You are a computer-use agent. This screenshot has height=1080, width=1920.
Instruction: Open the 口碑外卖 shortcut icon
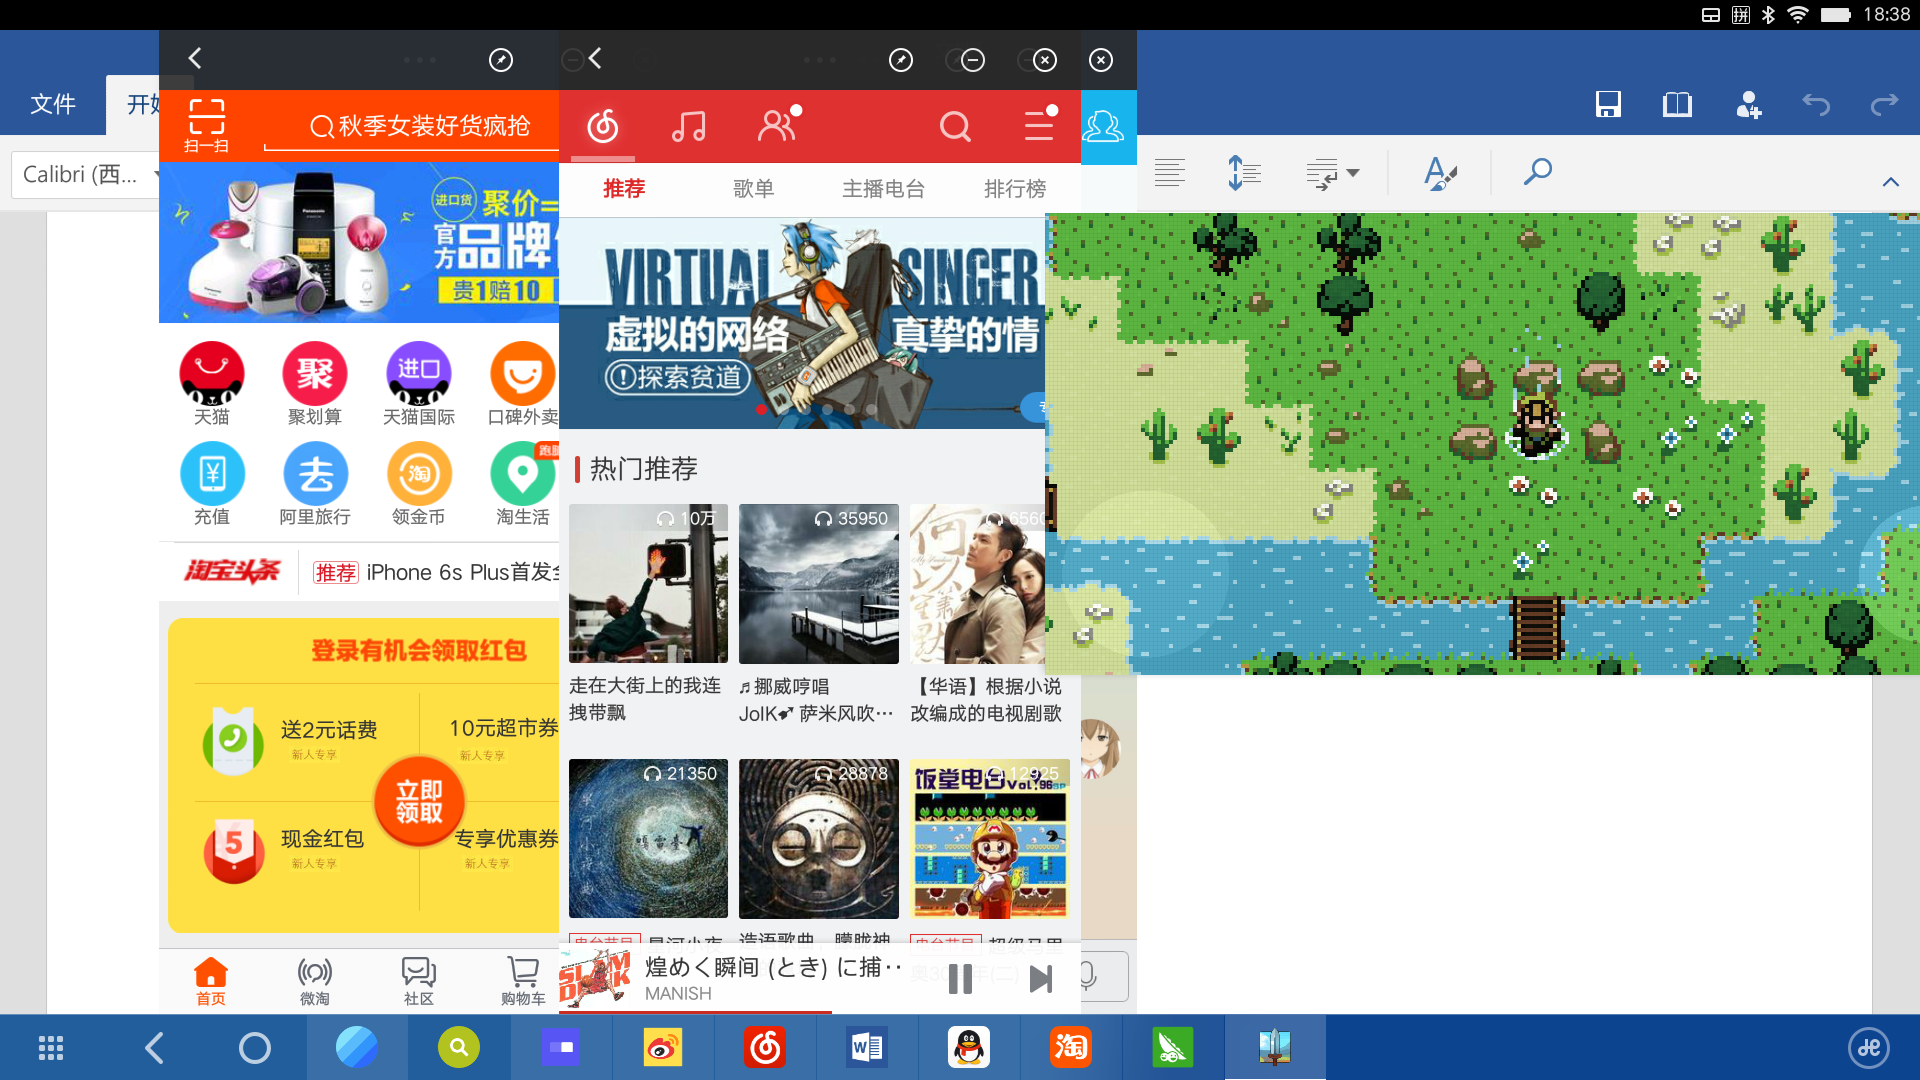coord(523,384)
